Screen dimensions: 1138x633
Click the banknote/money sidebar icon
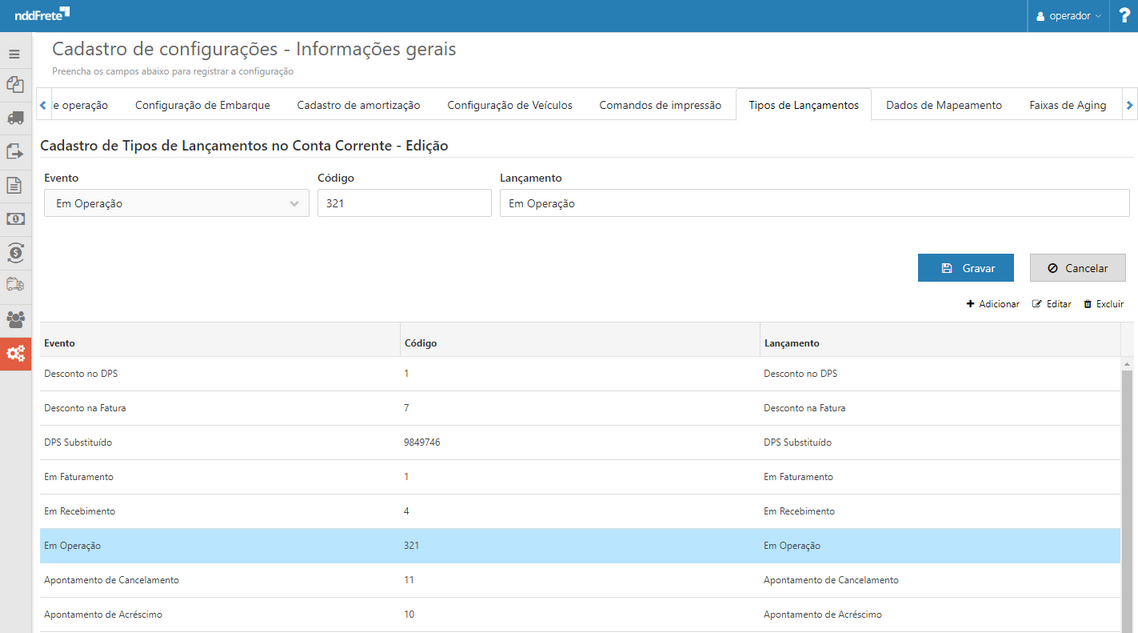point(15,218)
